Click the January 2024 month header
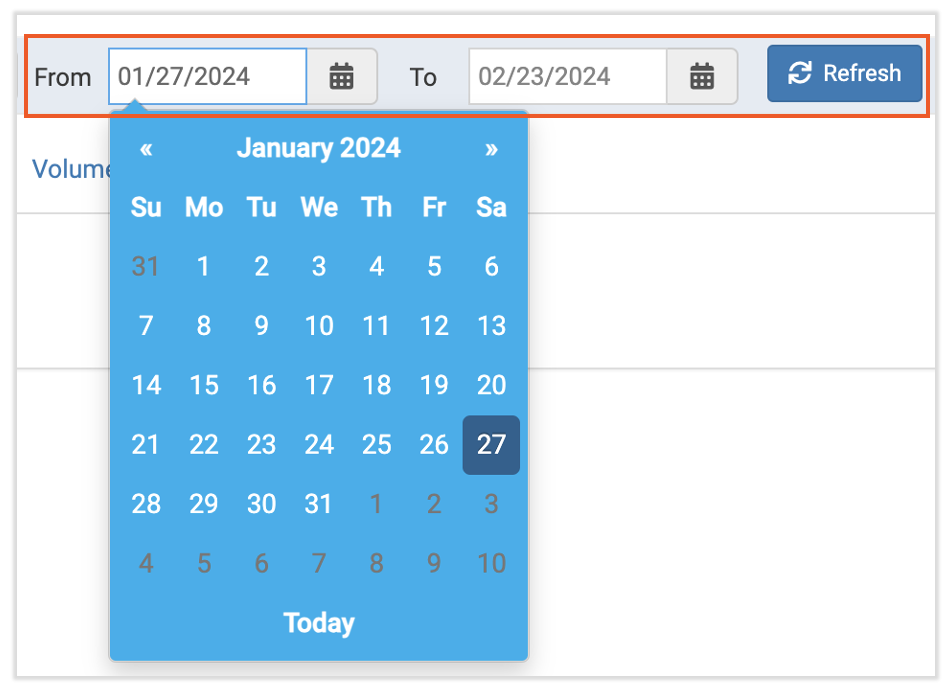Image resolution: width=948 pixels, height=690 pixels. pyautogui.click(x=318, y=149)
